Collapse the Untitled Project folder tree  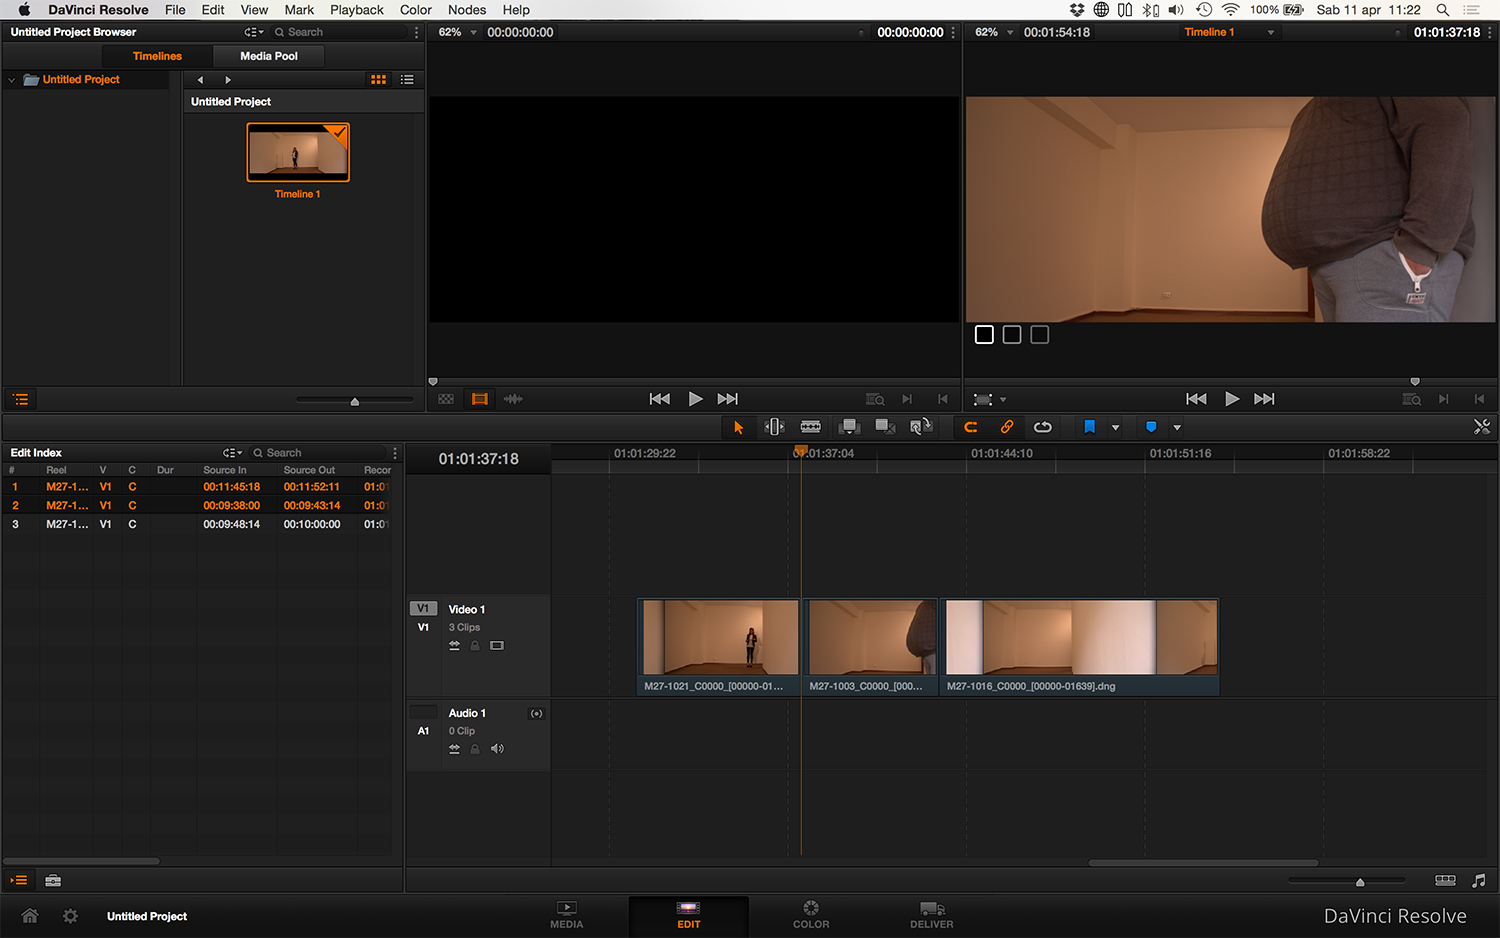coord(12,80)
